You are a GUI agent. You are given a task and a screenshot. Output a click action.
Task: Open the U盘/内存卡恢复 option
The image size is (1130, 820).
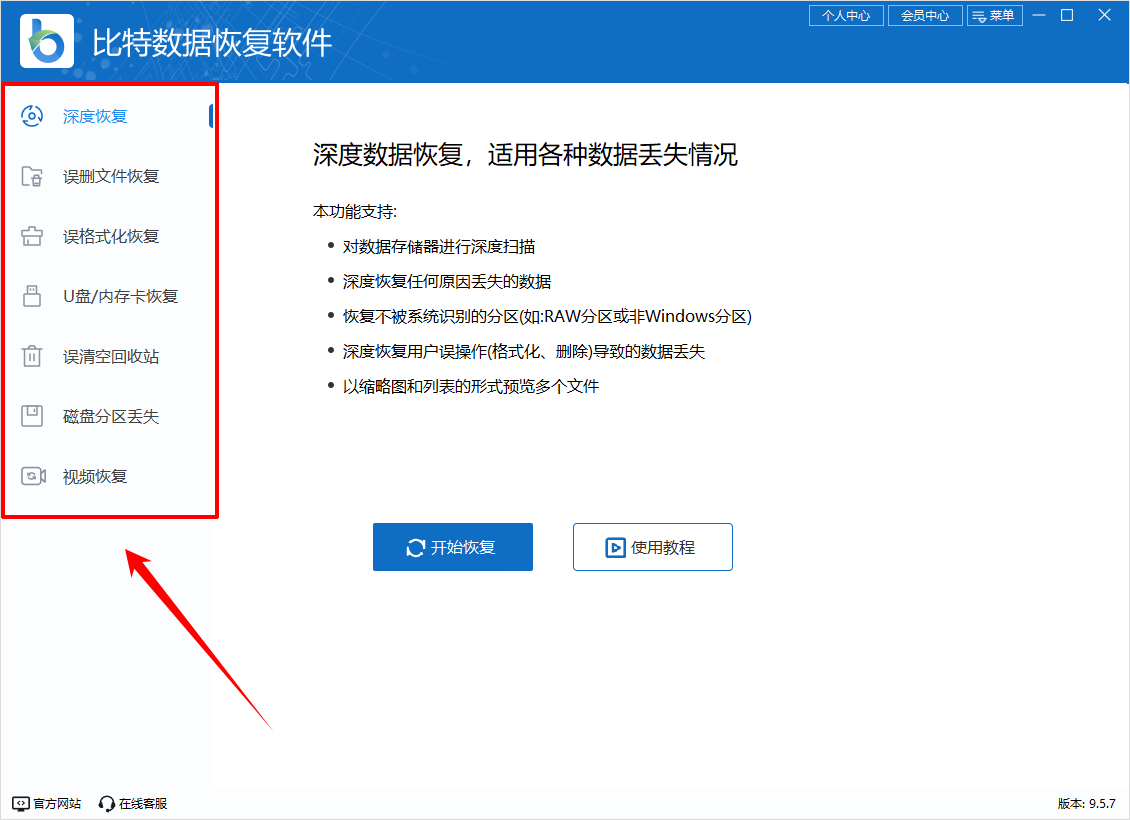[120, 296]
